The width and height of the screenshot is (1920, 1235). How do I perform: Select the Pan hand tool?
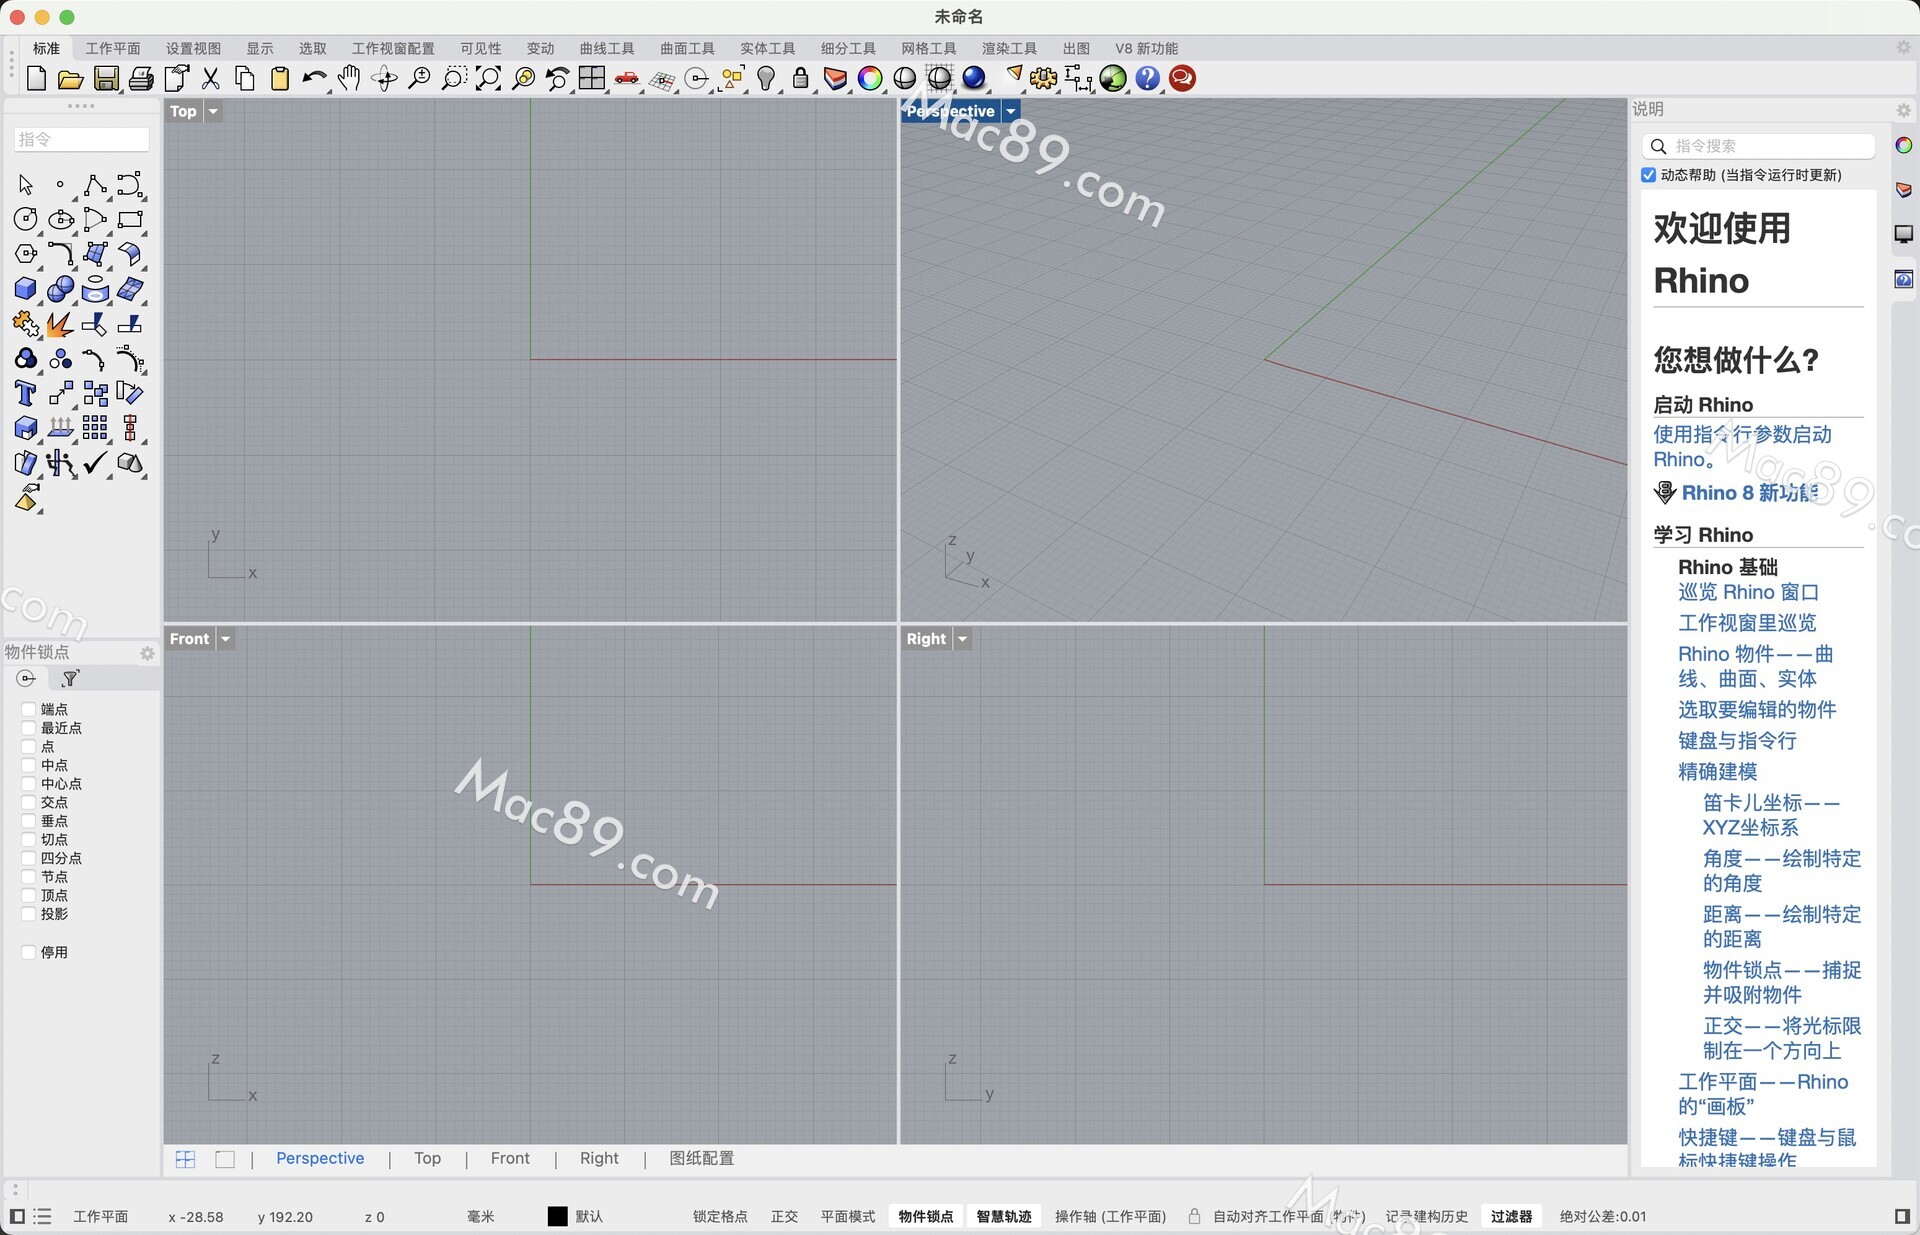[x=349, y=78]
